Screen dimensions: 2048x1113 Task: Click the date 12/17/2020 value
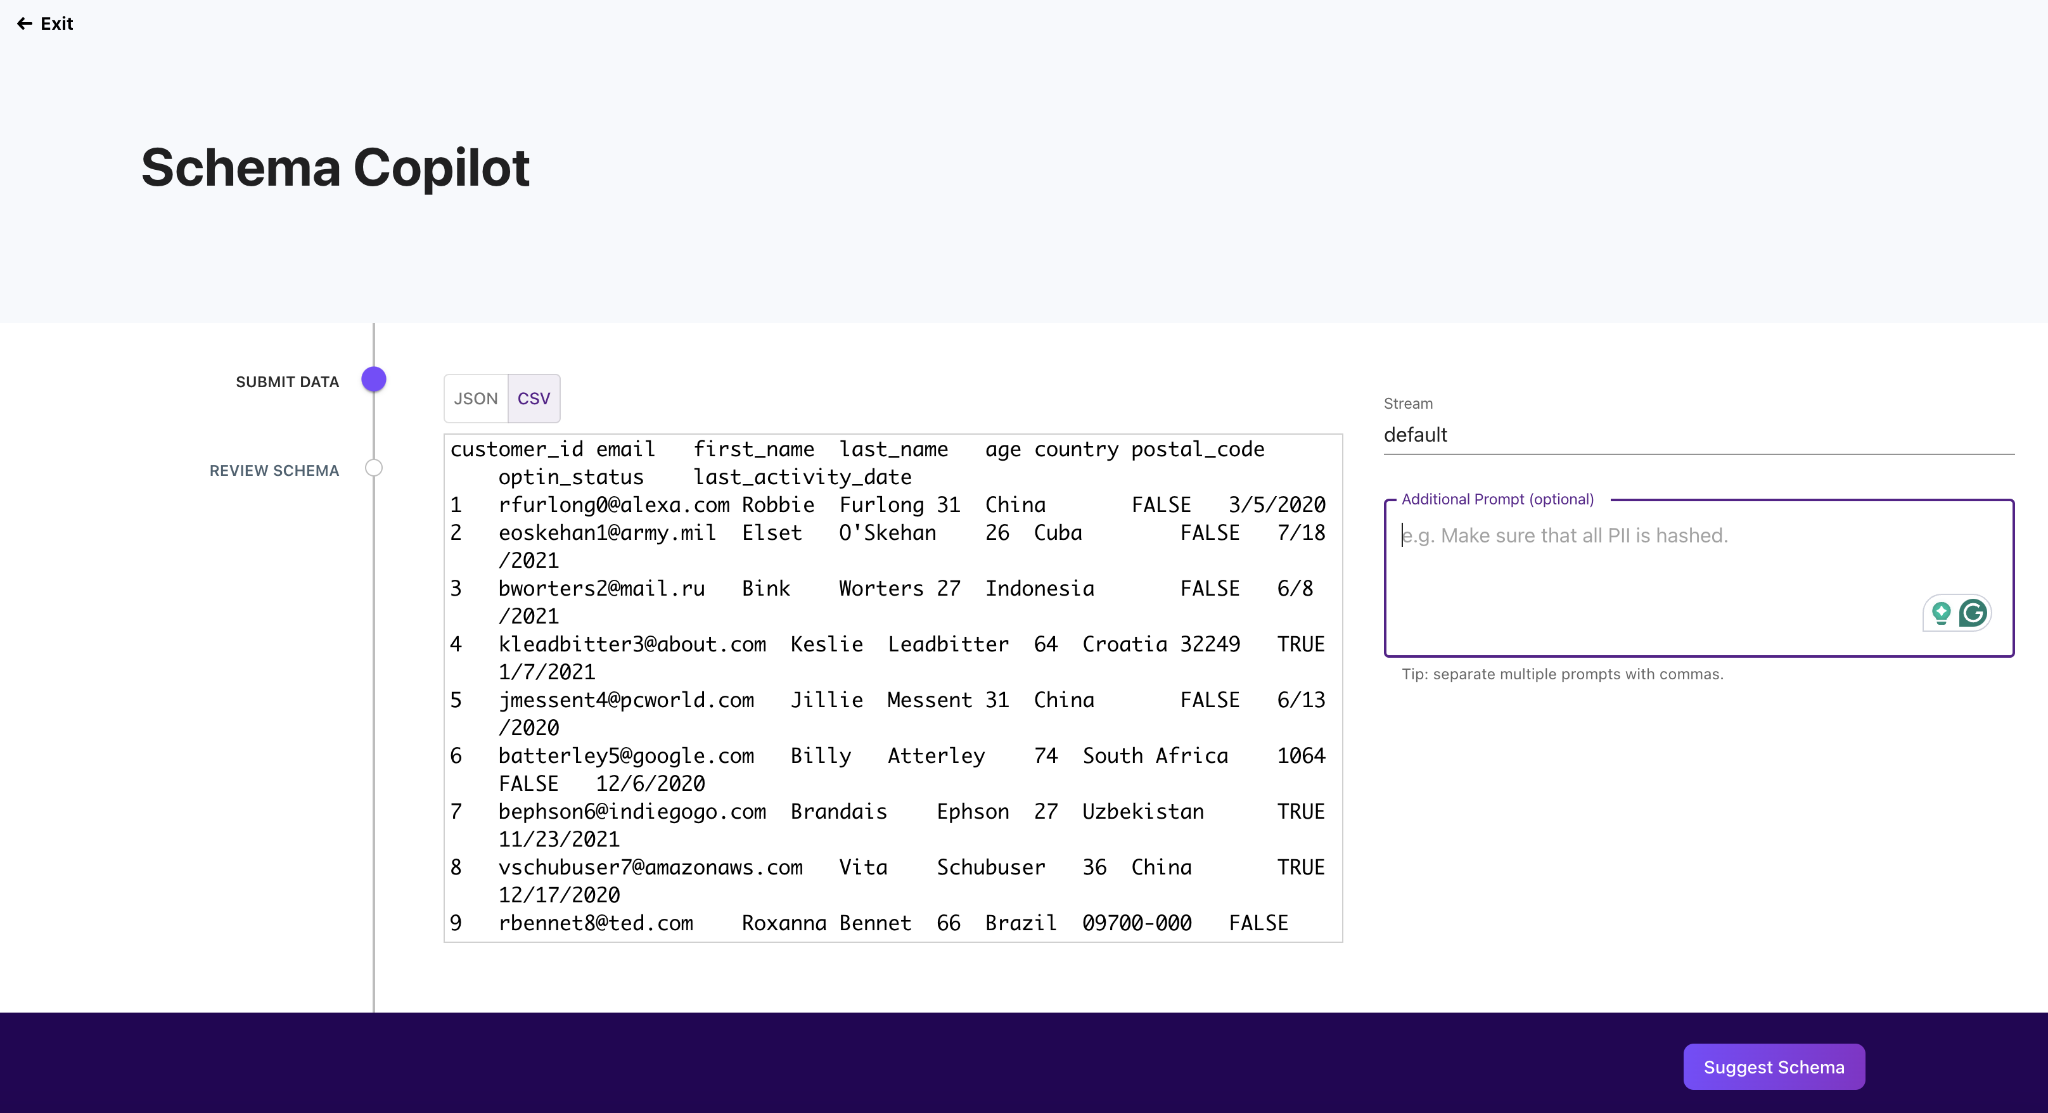point(559,897)
